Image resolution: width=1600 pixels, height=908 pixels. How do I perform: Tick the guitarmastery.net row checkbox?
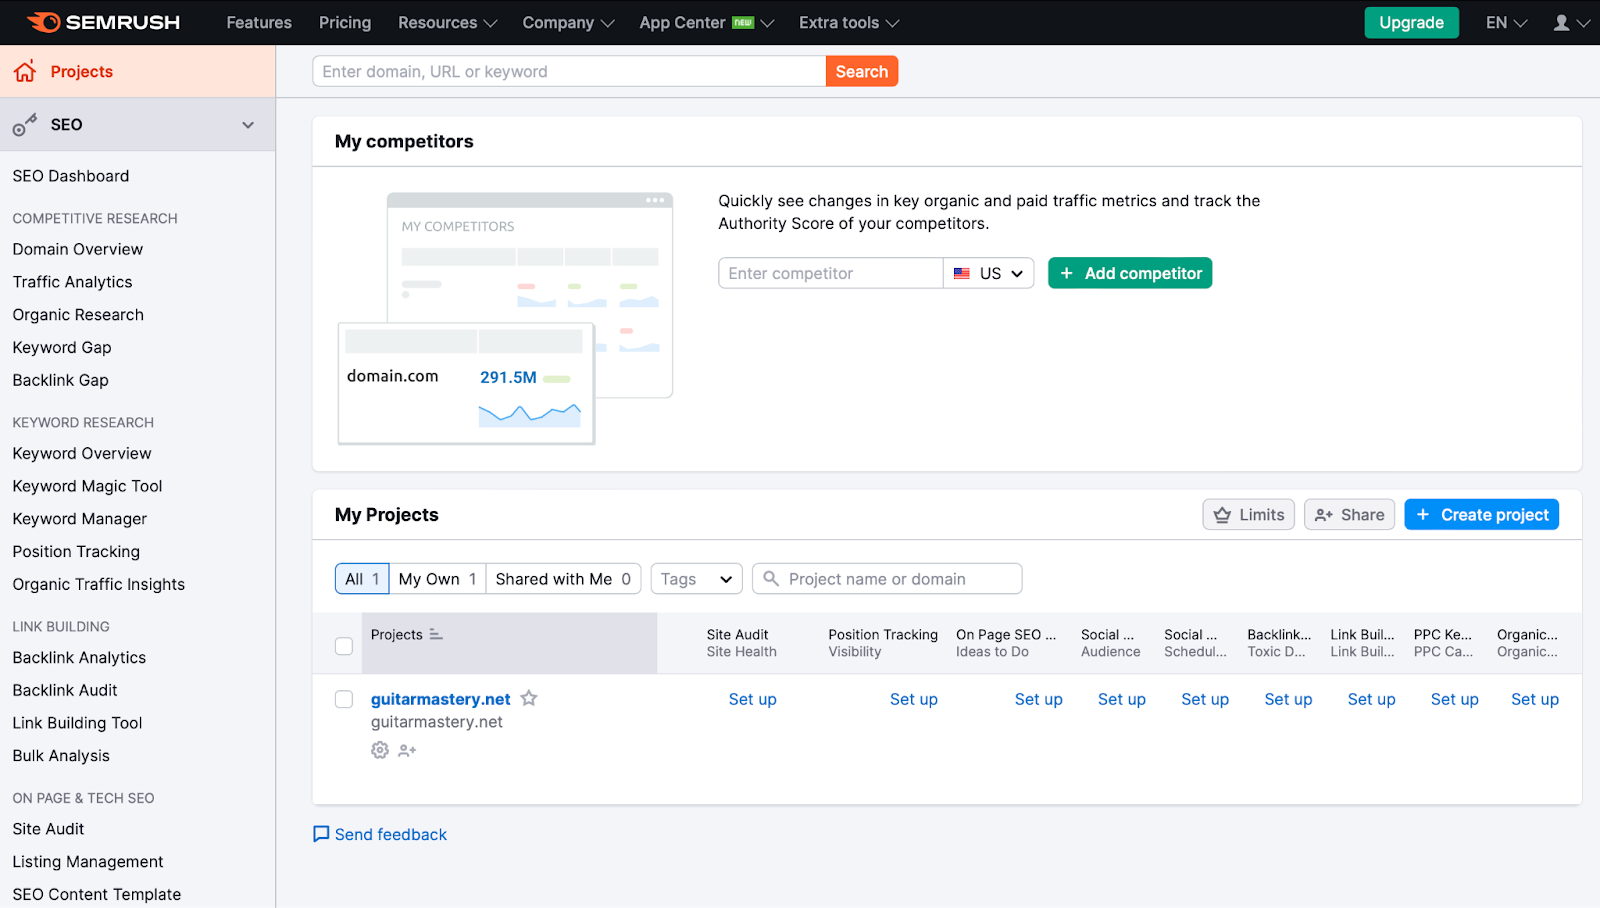coord(344,699)
